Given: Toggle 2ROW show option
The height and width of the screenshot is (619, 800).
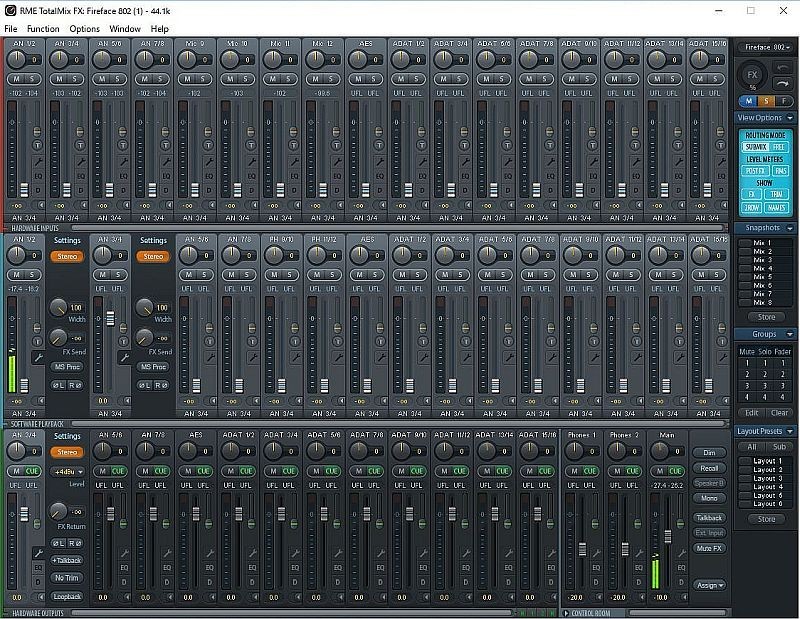Looking at the screenshot, I should tap(751, 208).
